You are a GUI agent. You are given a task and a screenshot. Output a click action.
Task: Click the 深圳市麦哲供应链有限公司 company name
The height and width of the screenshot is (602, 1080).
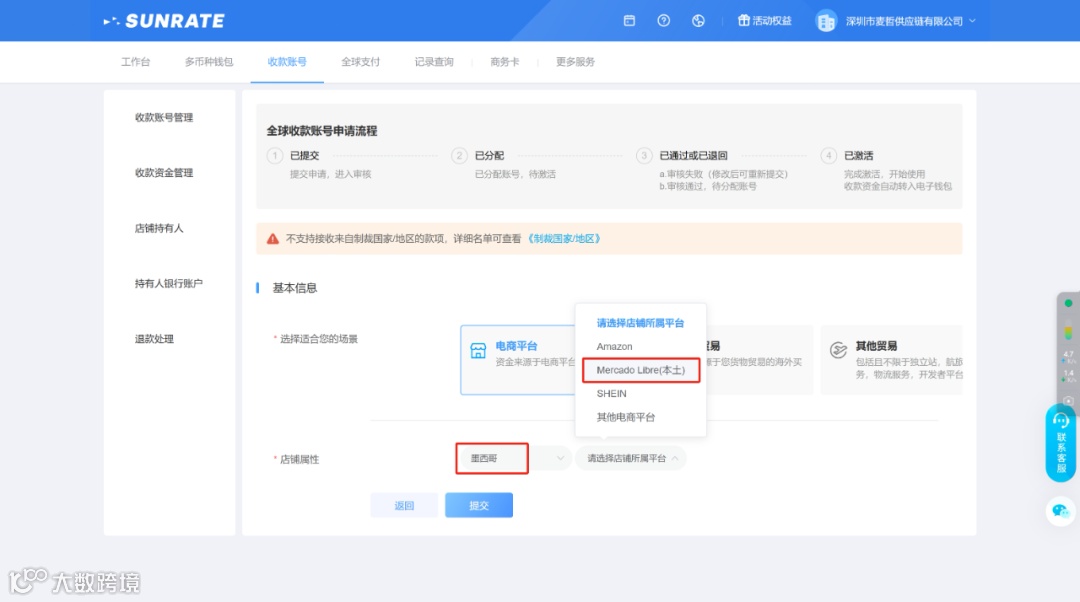904,21
